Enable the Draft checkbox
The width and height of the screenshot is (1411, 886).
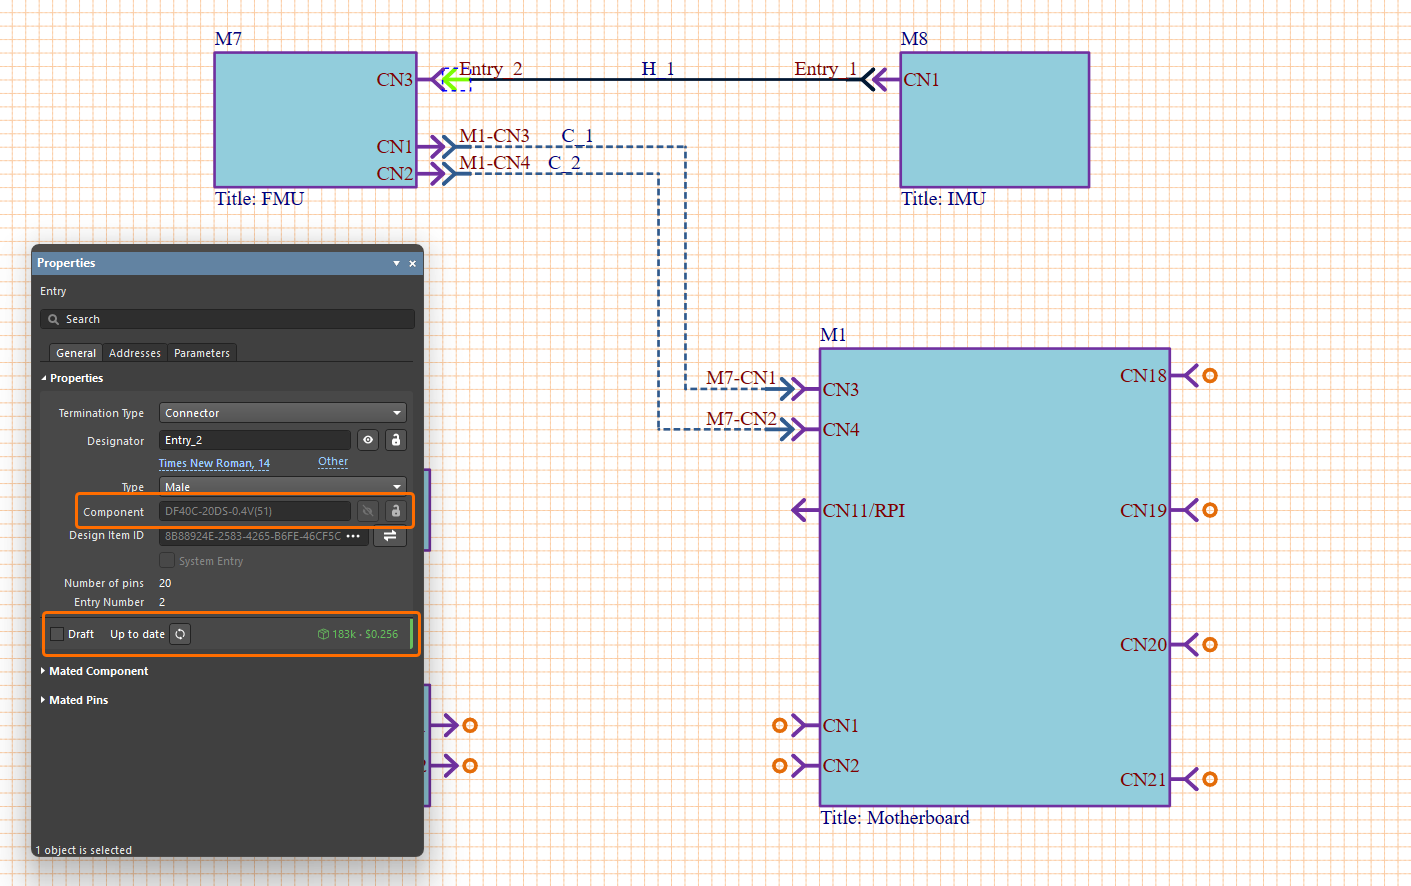tap(58, 634)
